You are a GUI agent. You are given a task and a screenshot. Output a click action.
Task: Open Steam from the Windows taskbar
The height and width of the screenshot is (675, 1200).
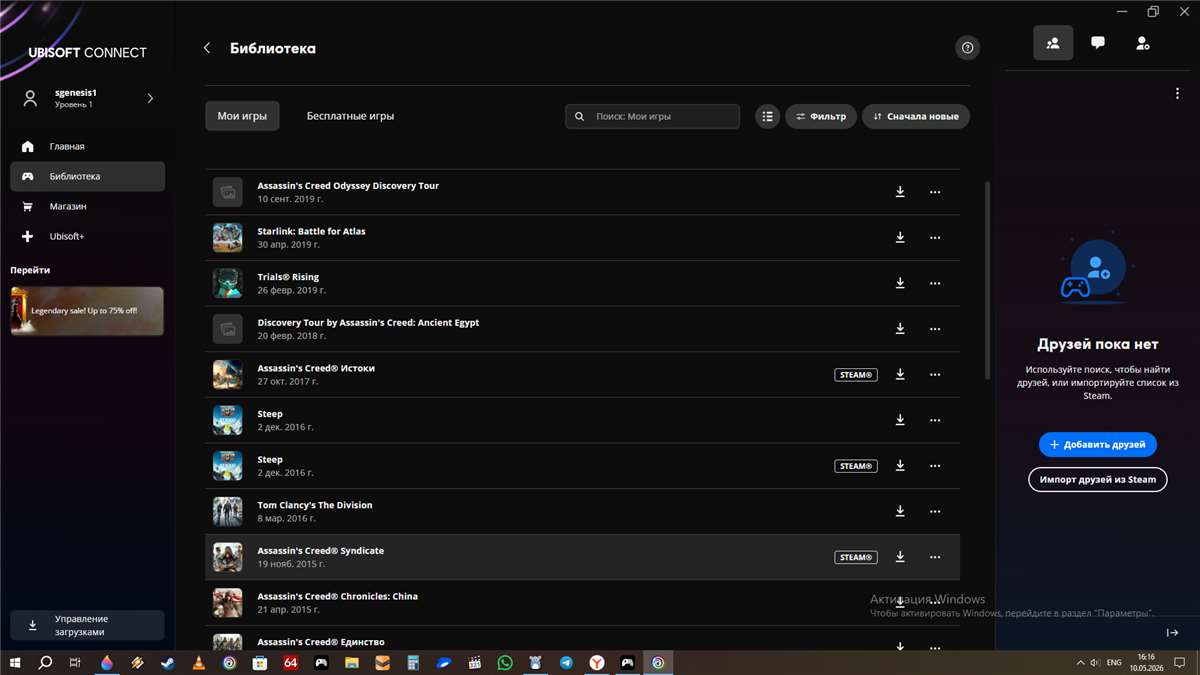[x=168, y=662]
